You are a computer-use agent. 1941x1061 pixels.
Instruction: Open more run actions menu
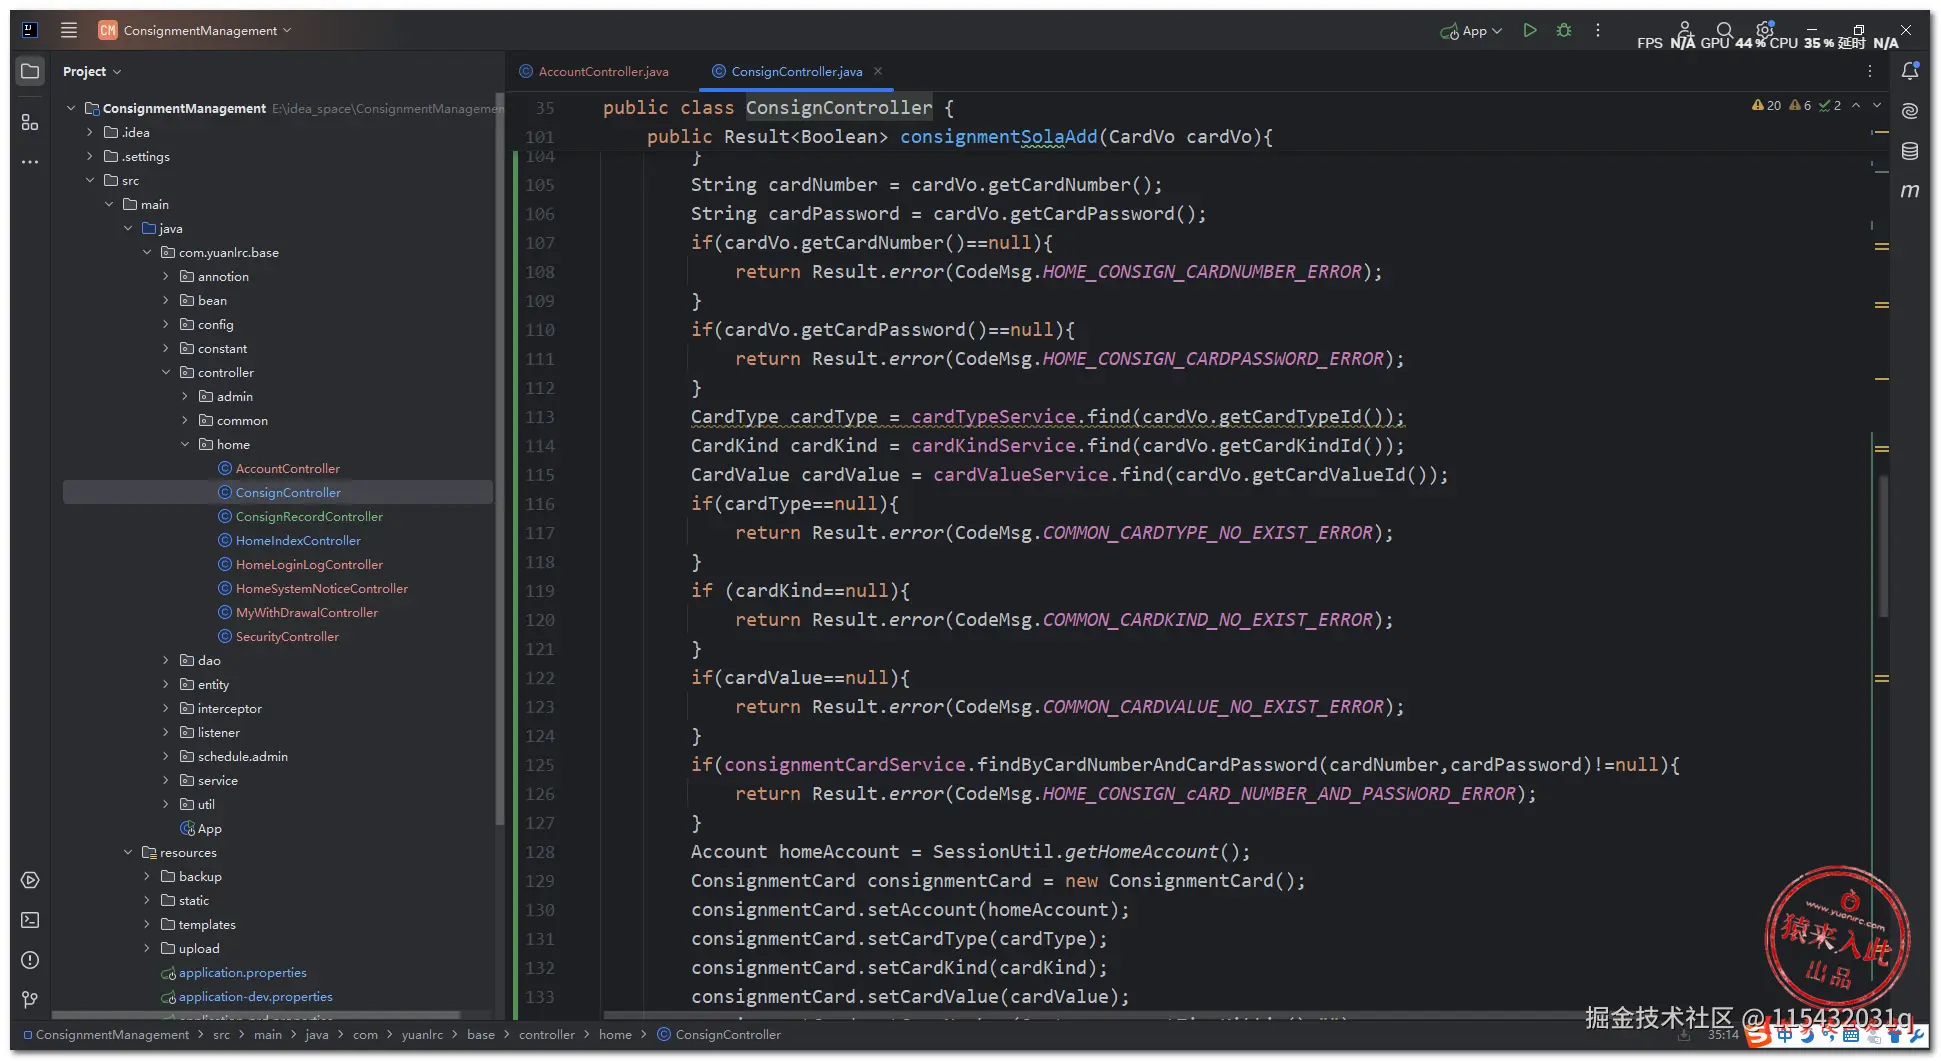1598,30
